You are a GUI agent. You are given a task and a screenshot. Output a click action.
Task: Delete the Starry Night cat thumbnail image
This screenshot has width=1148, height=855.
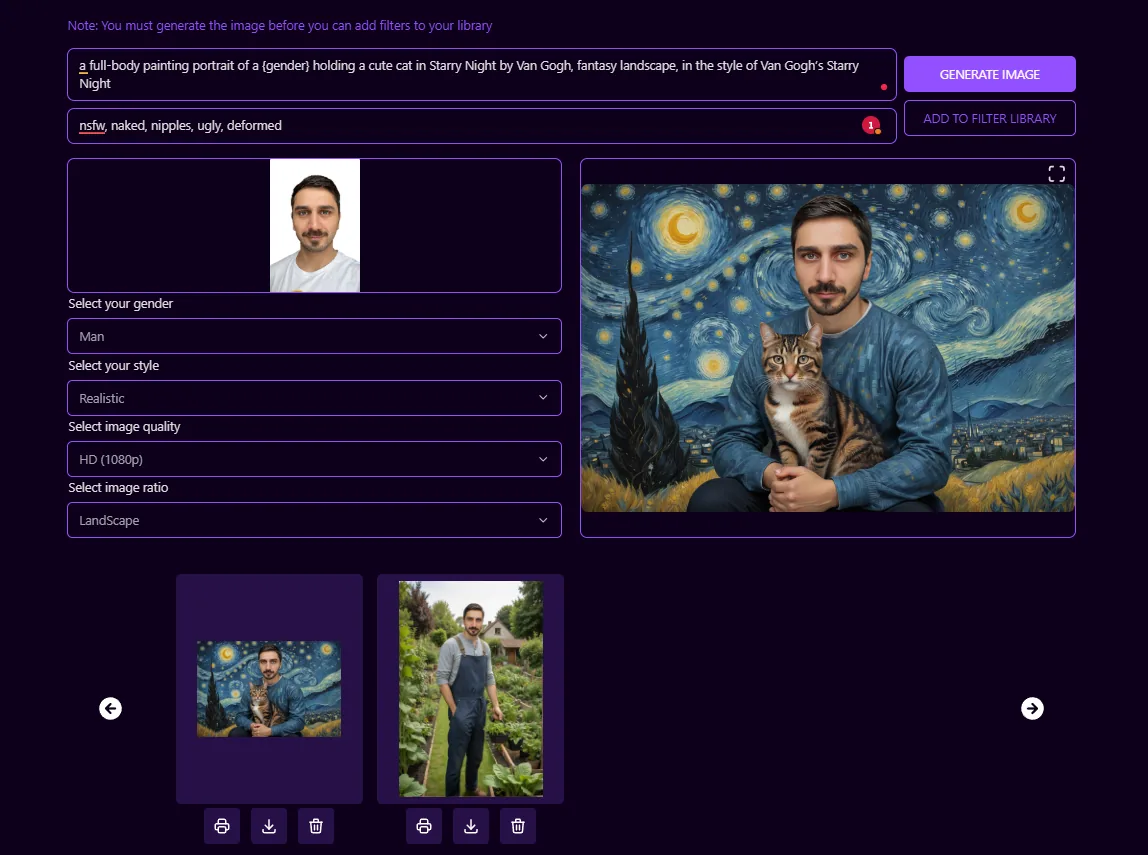[316, 826]
